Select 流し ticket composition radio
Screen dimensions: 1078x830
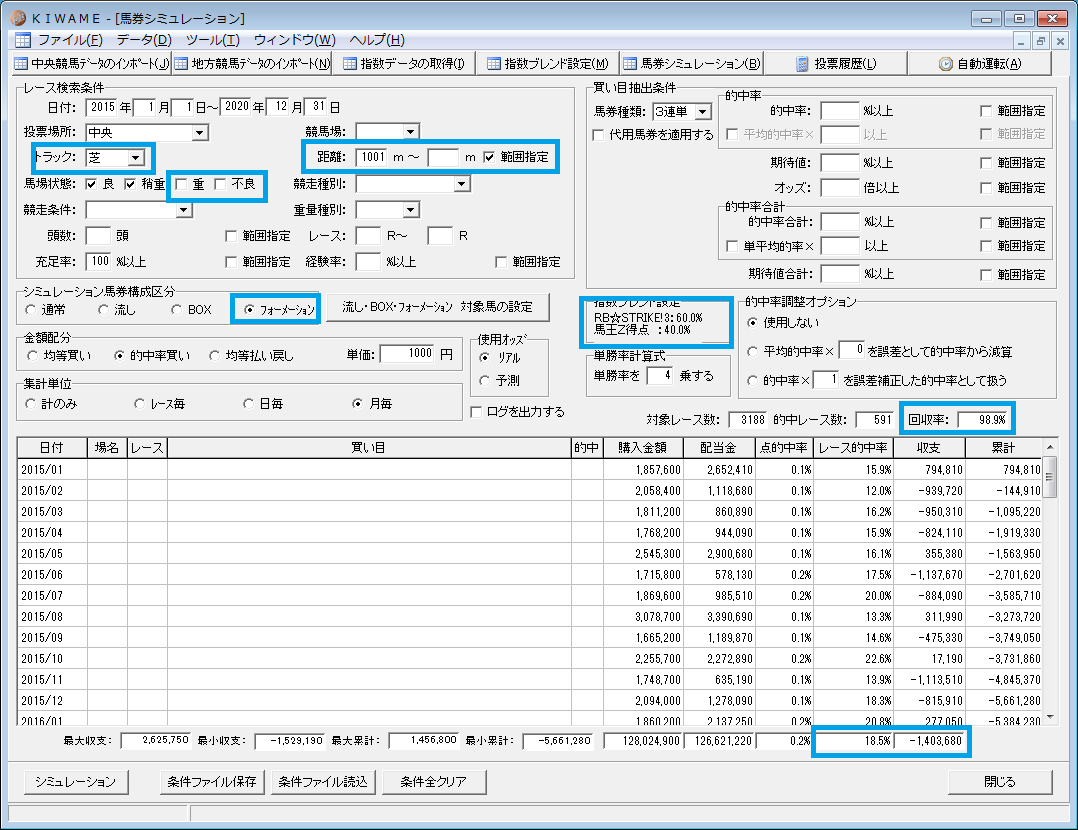click(103, 310)
